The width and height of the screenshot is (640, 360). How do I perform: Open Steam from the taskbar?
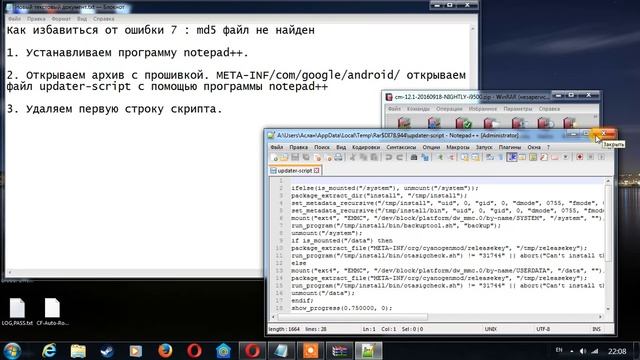(107, 351)
